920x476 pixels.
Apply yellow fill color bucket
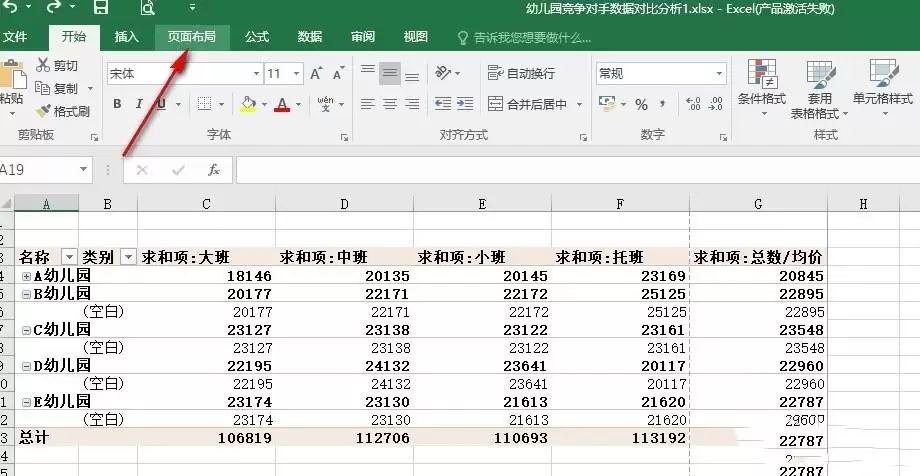[248, 104]
